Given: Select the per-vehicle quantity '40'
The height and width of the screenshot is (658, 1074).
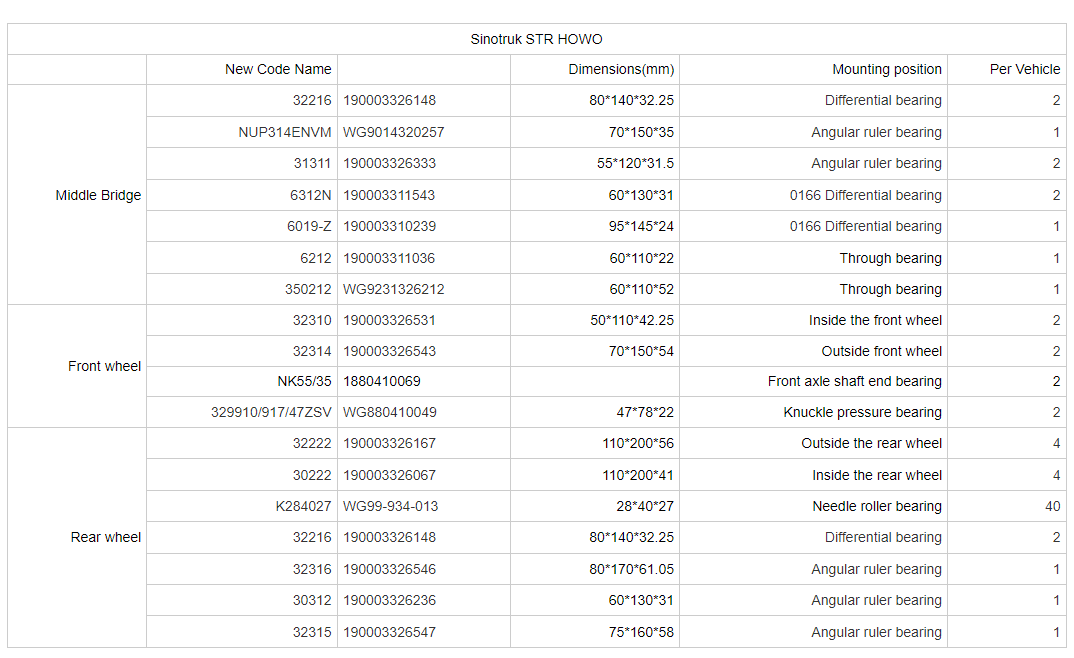Looking at the screenshot, I should pos(1053,506).
